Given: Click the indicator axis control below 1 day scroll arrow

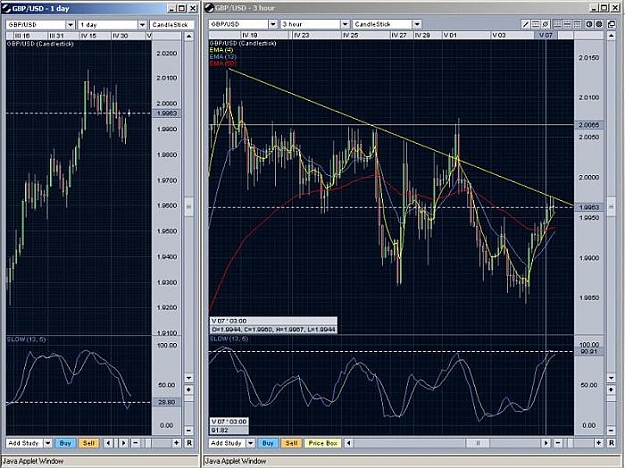Looking at the screenshot, I should pos(189,389).
